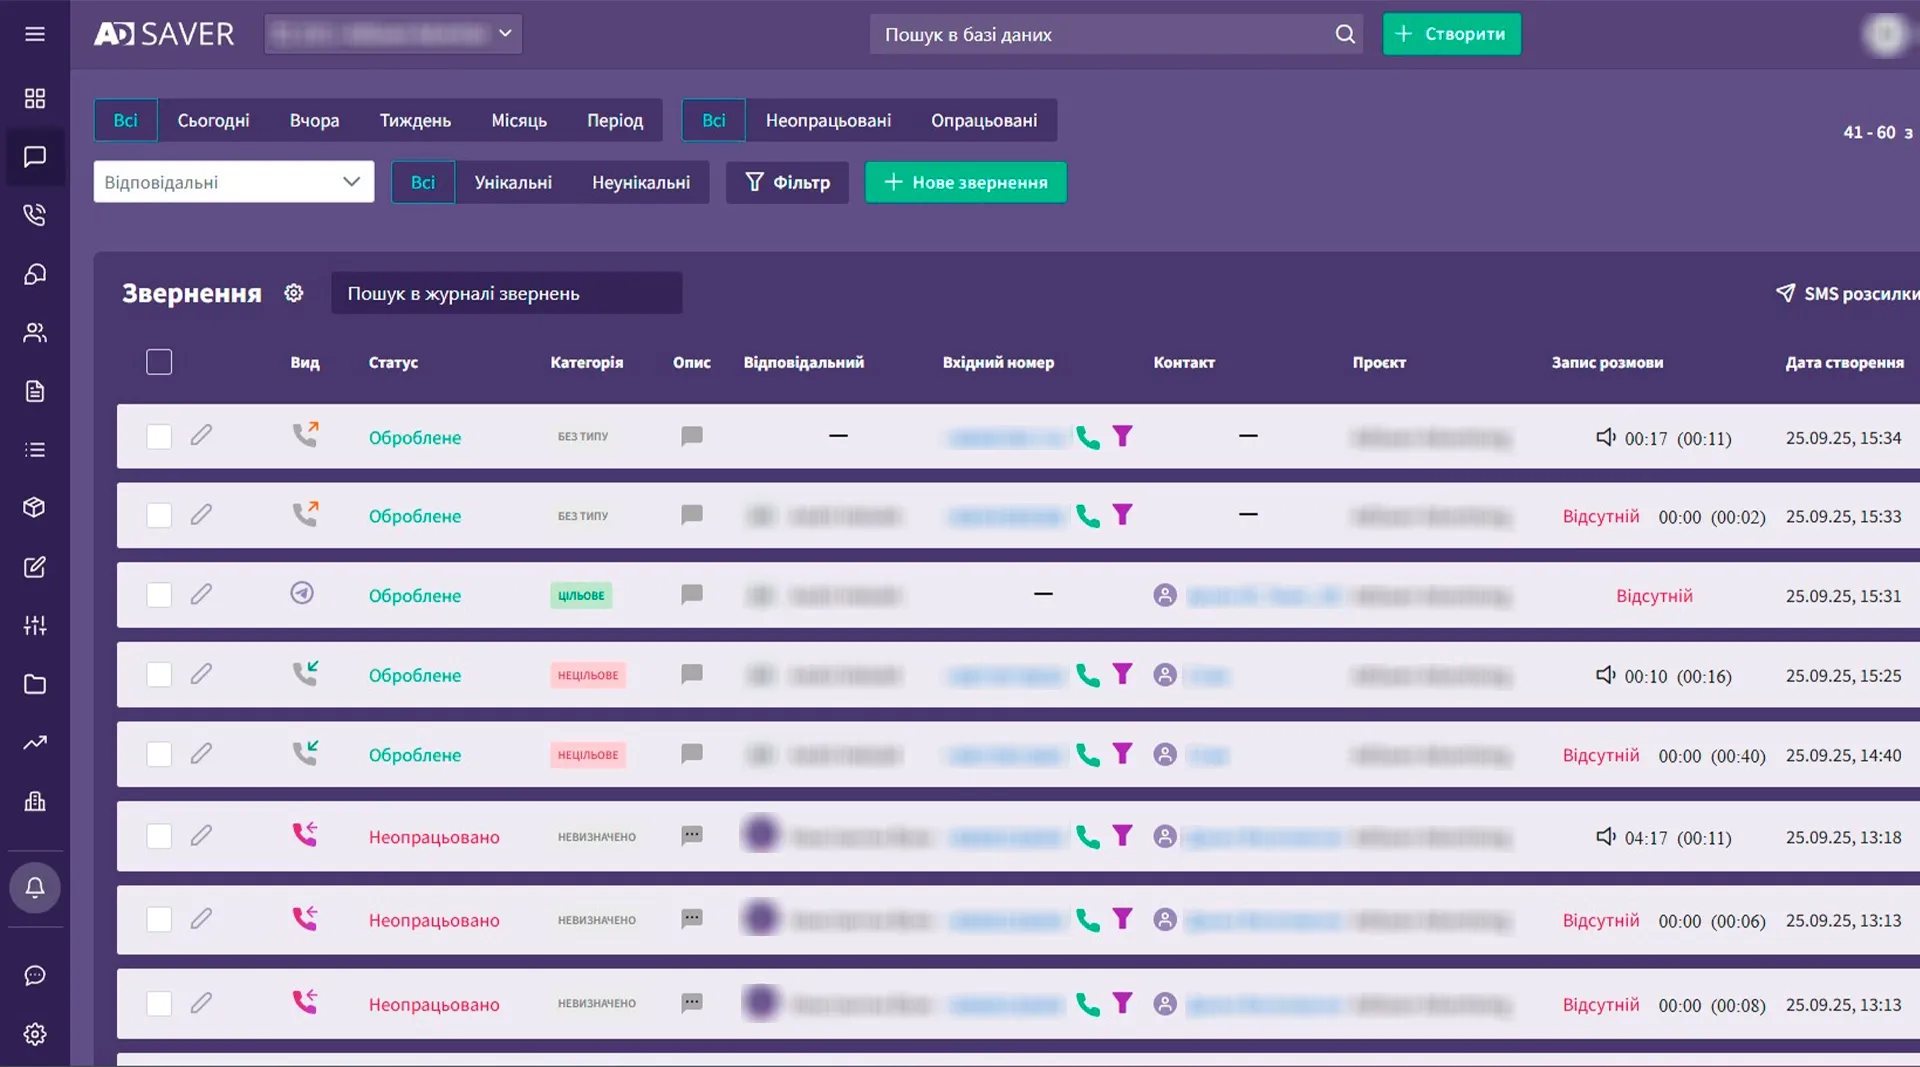This screenshot has width=1920, height=1067.
Task: Open the dashboard grid sidebar icon
Action: tap(35, 98)
